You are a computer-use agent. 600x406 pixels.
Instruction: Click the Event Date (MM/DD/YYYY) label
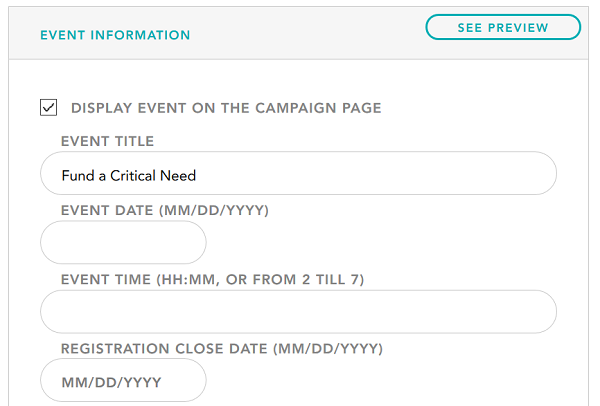165,210
